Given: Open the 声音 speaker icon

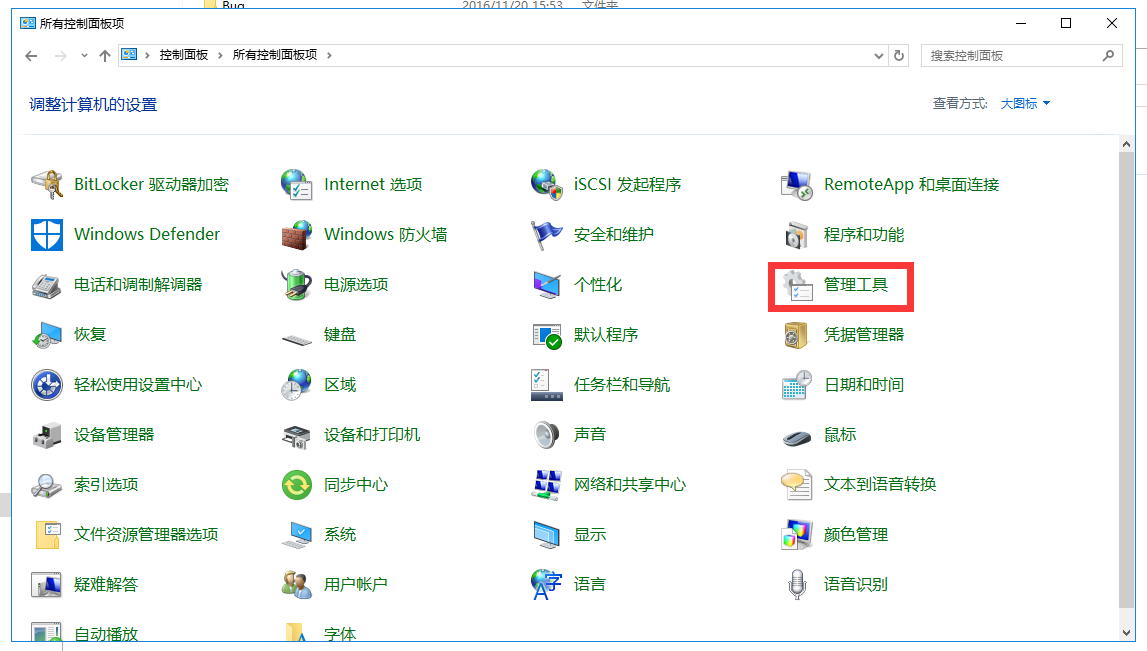Looking at the screenshot, I should point(547,434).
